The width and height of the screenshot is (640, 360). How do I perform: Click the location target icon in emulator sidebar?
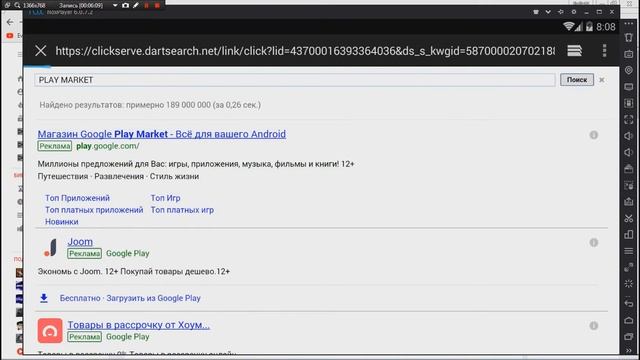629,70
